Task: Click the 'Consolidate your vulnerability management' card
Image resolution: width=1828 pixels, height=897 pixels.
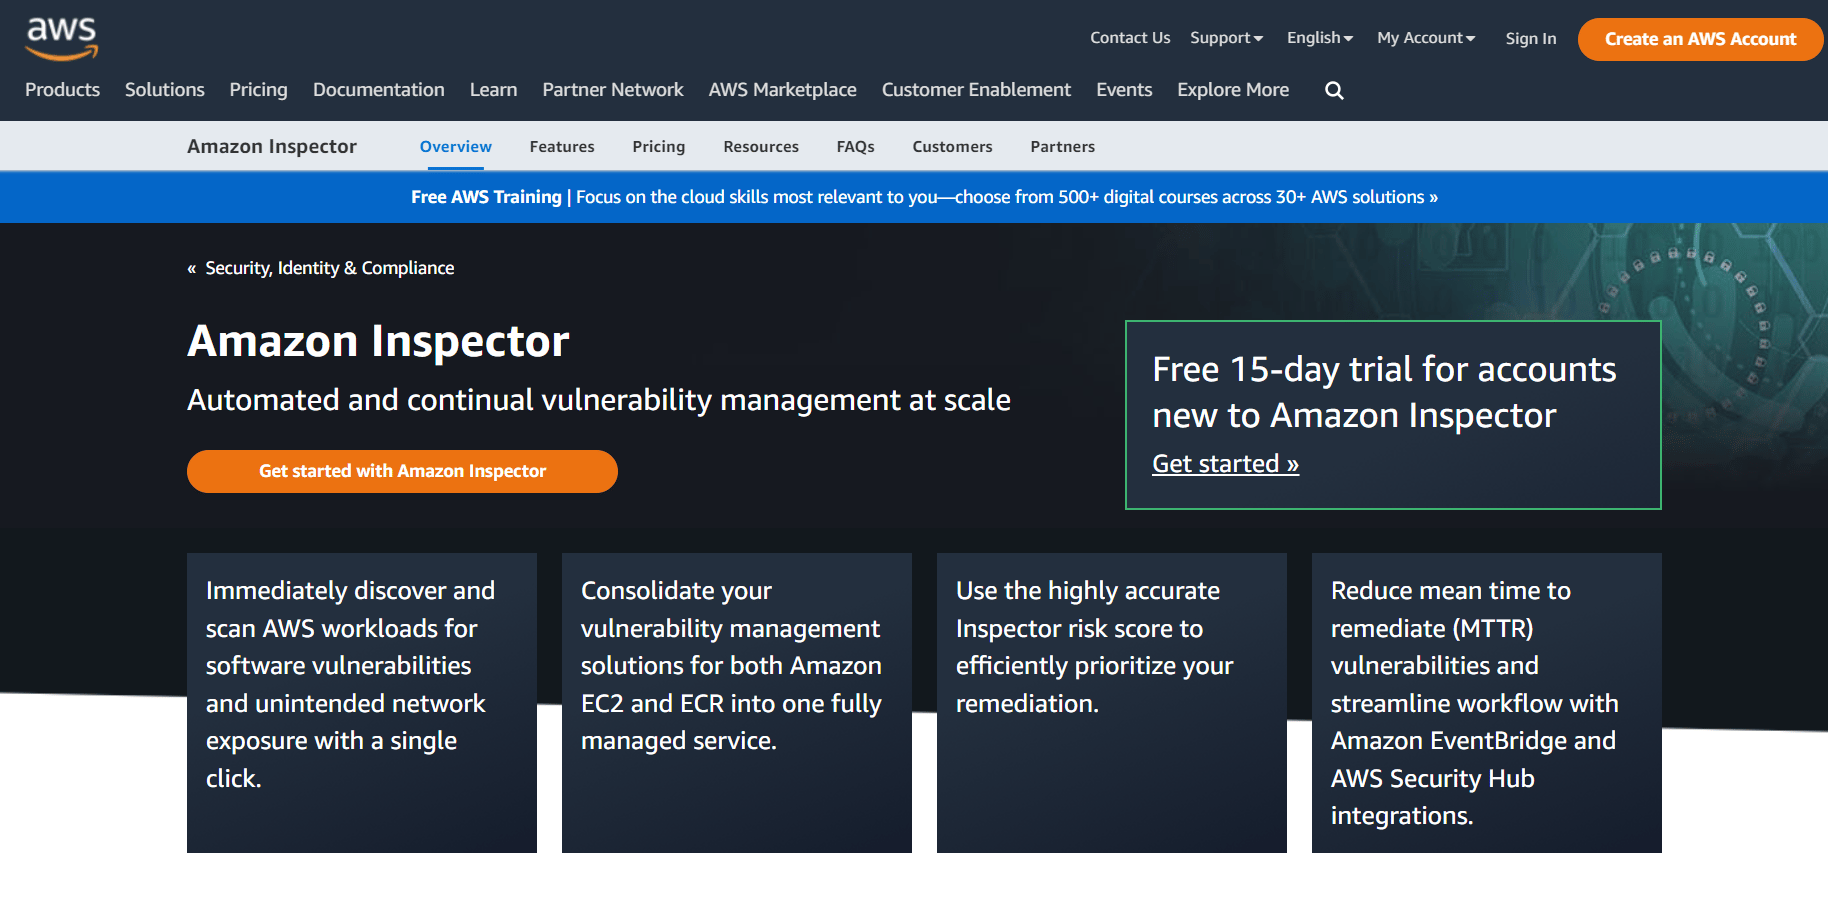Action: coord(737,703)
